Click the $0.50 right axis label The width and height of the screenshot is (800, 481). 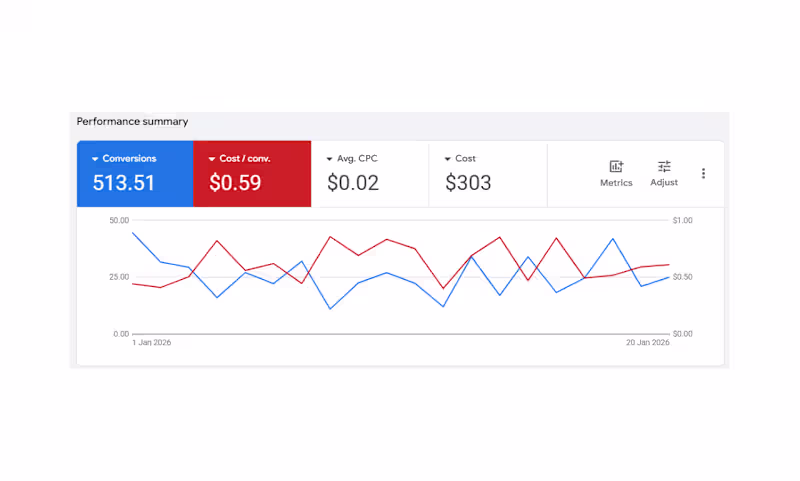(683, 277)
